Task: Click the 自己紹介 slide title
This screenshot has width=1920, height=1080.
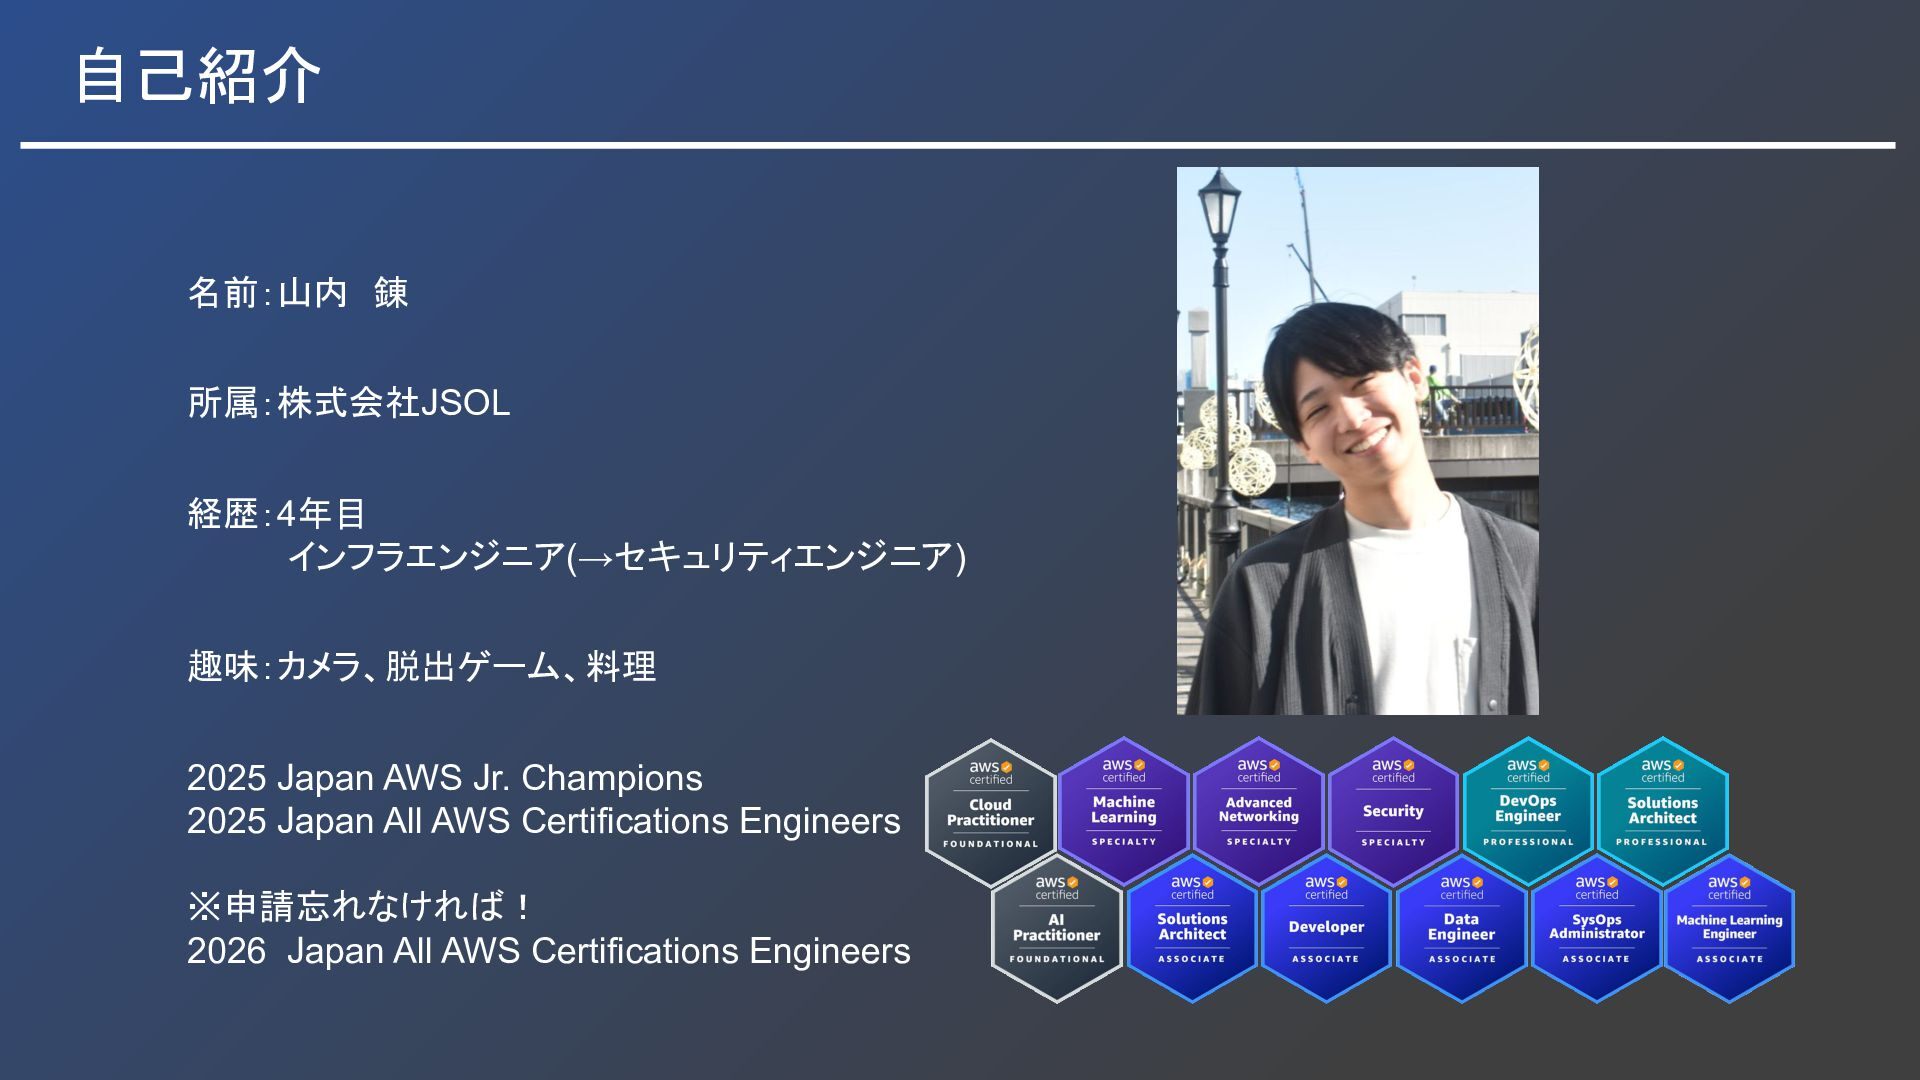Action: tap(198, 76)
